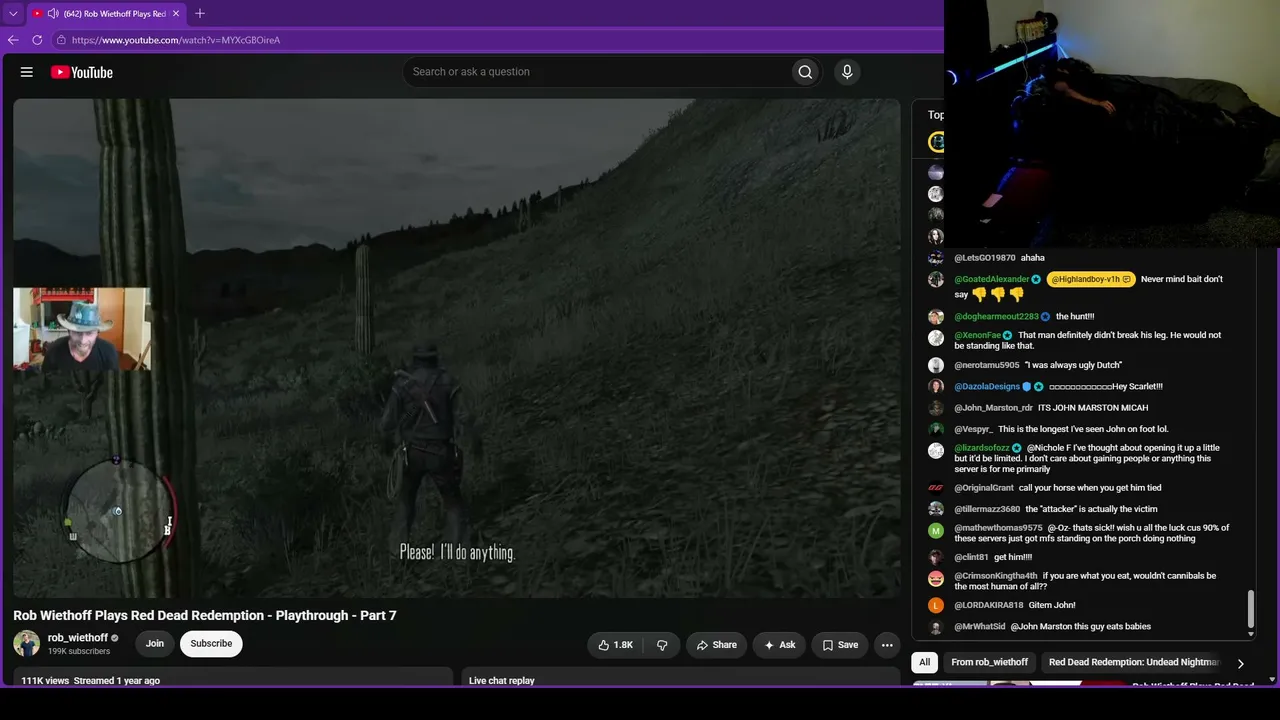Viewport: 1280px width, 720px height.
Task: Open @CrimsonKingtha4th's chat avatar
Action: pos(936,579)
